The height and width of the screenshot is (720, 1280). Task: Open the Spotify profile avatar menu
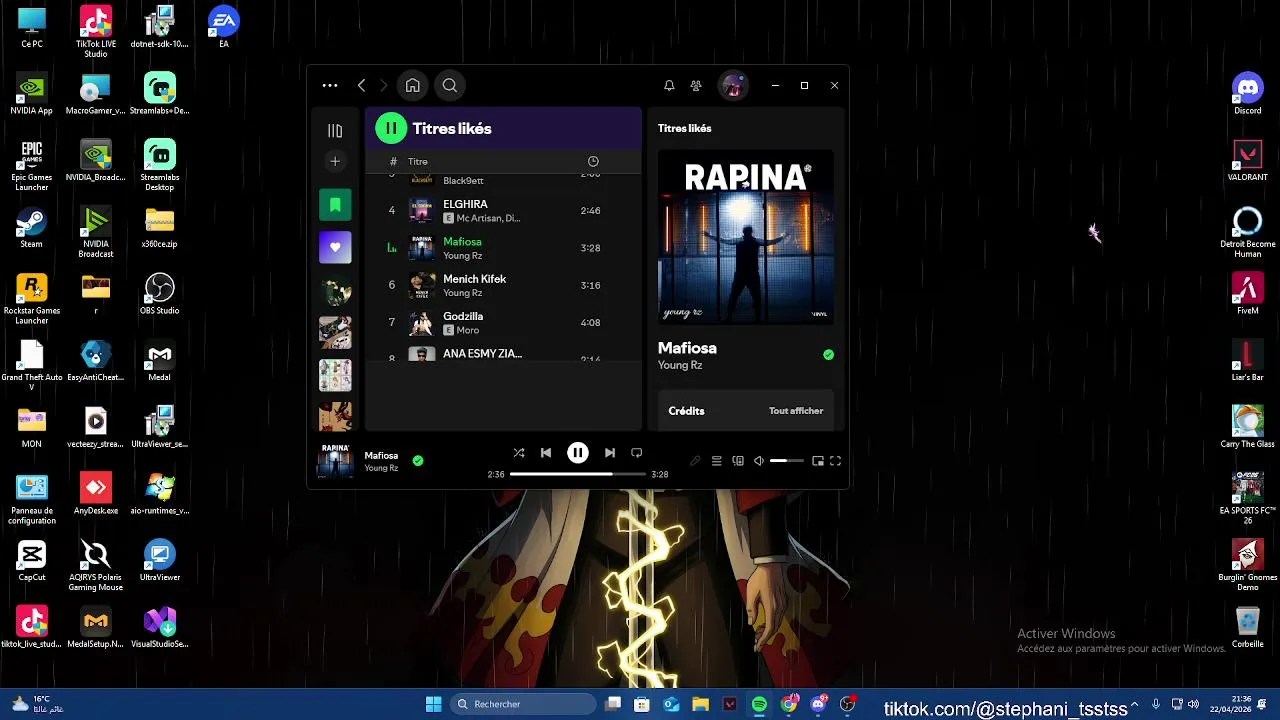733,86
